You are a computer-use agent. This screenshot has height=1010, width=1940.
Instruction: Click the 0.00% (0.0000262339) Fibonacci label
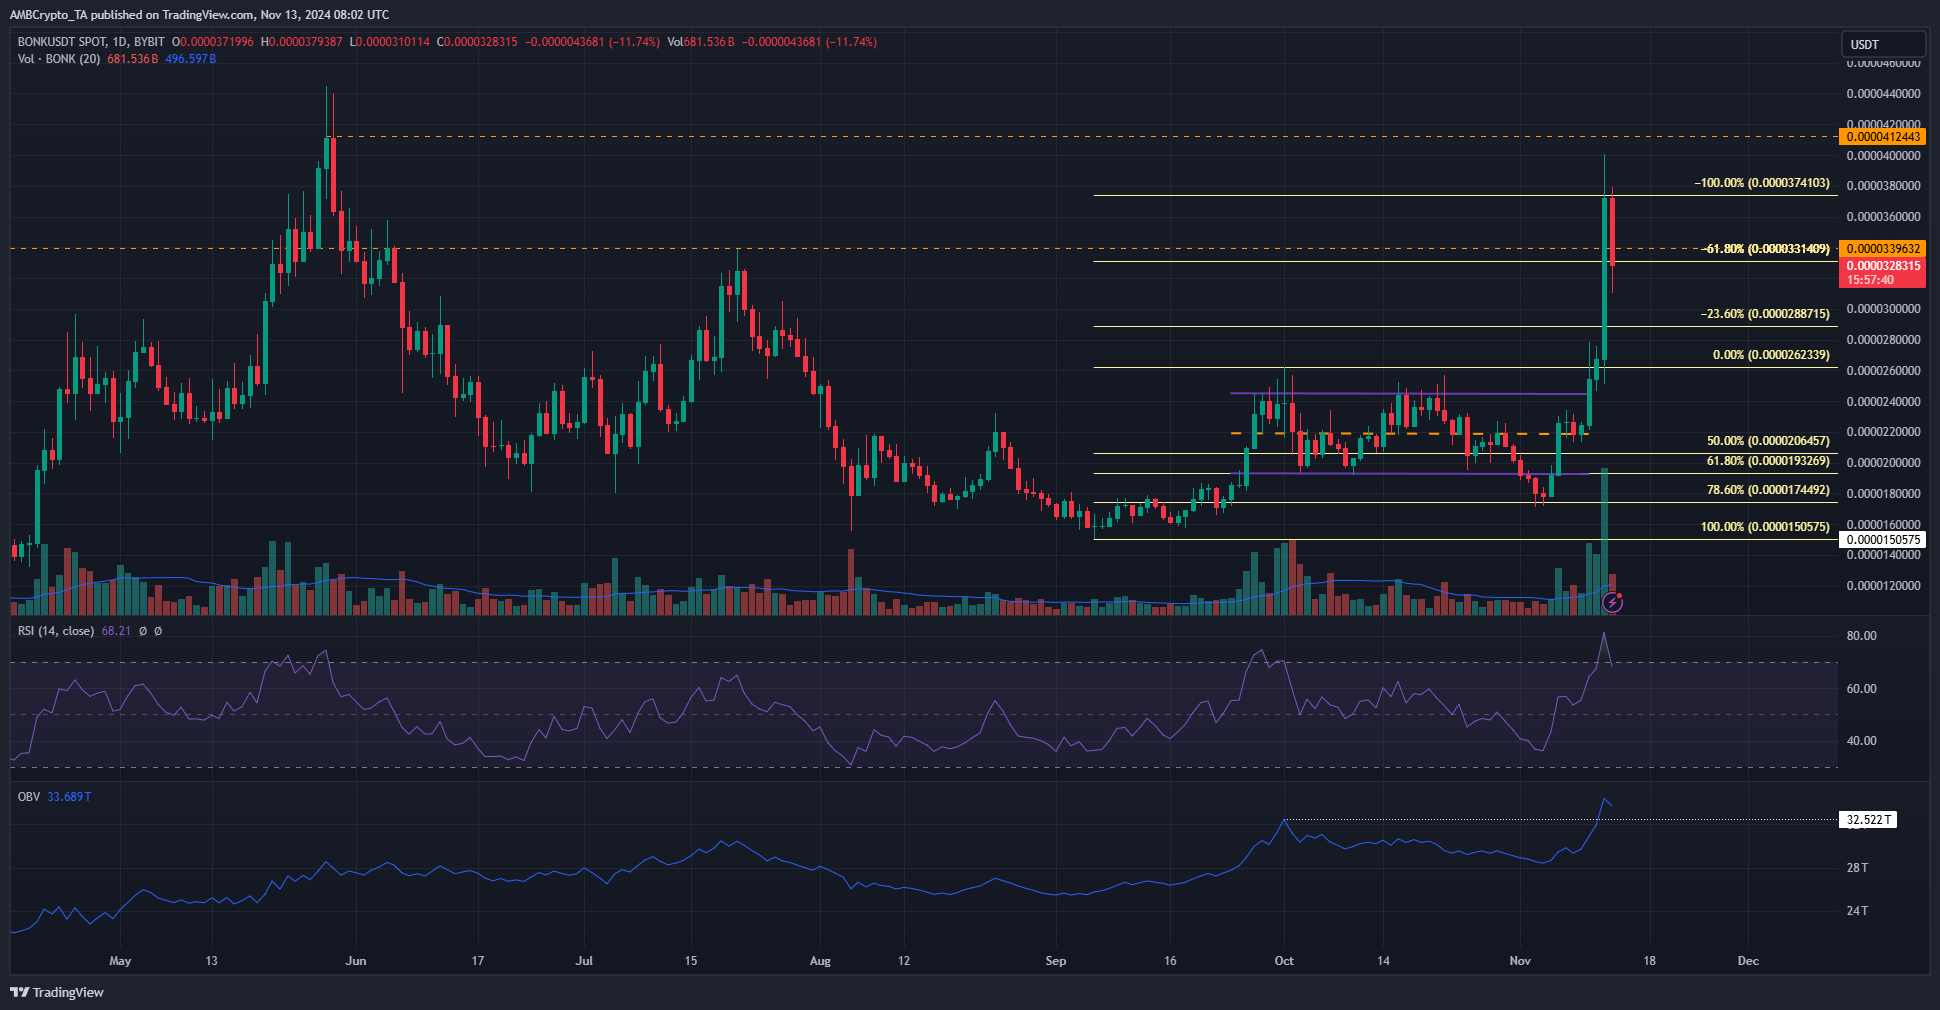[1771, 355]
